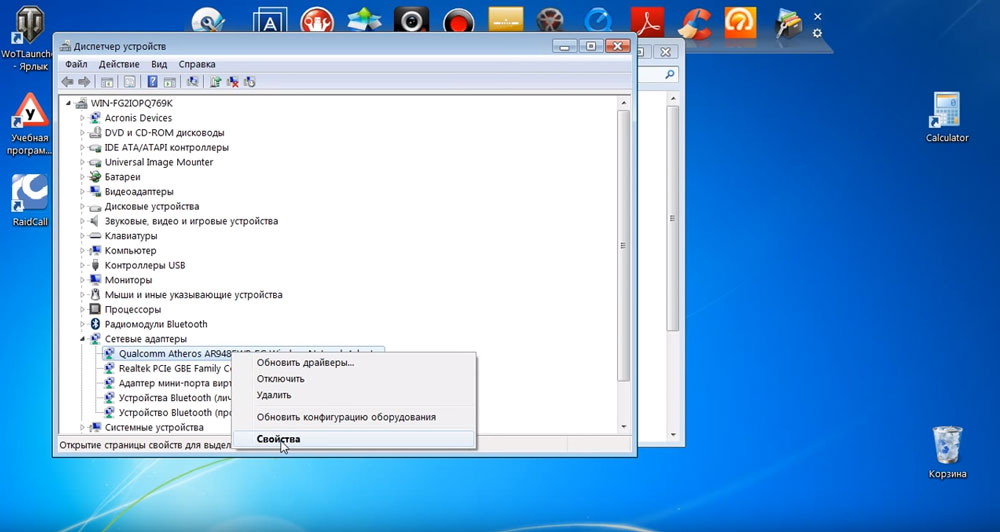Open the Properties toolbar icon
The image size is (1000, 532).
tap(129, 82)
